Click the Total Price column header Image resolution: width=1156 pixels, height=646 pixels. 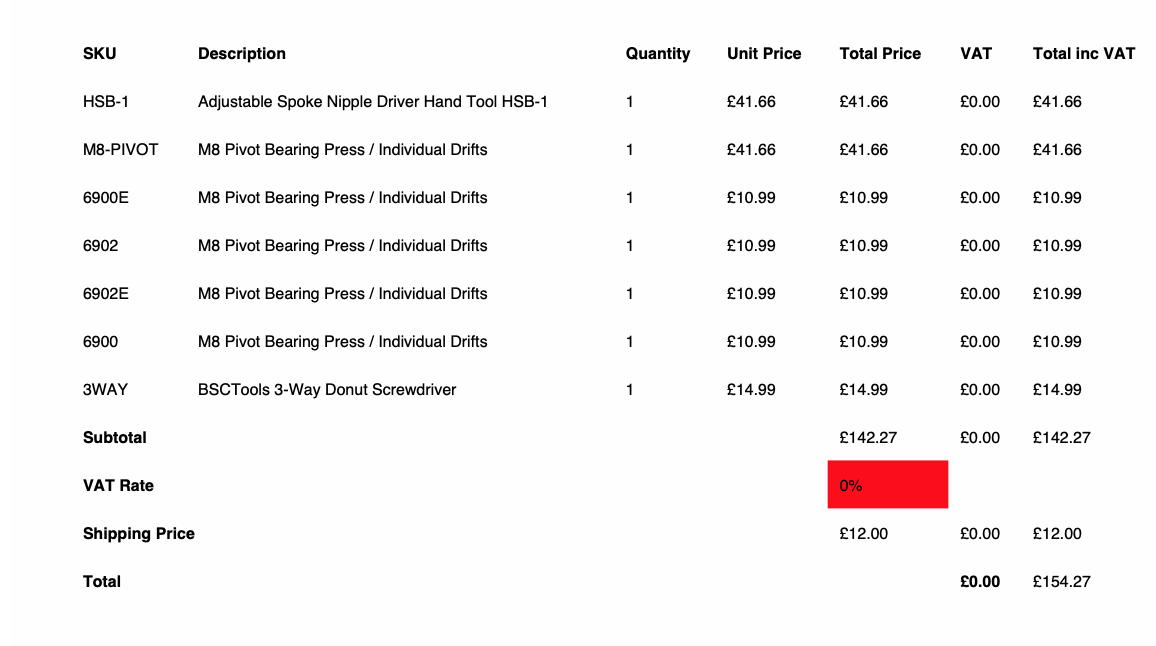[x=880, y=53]
